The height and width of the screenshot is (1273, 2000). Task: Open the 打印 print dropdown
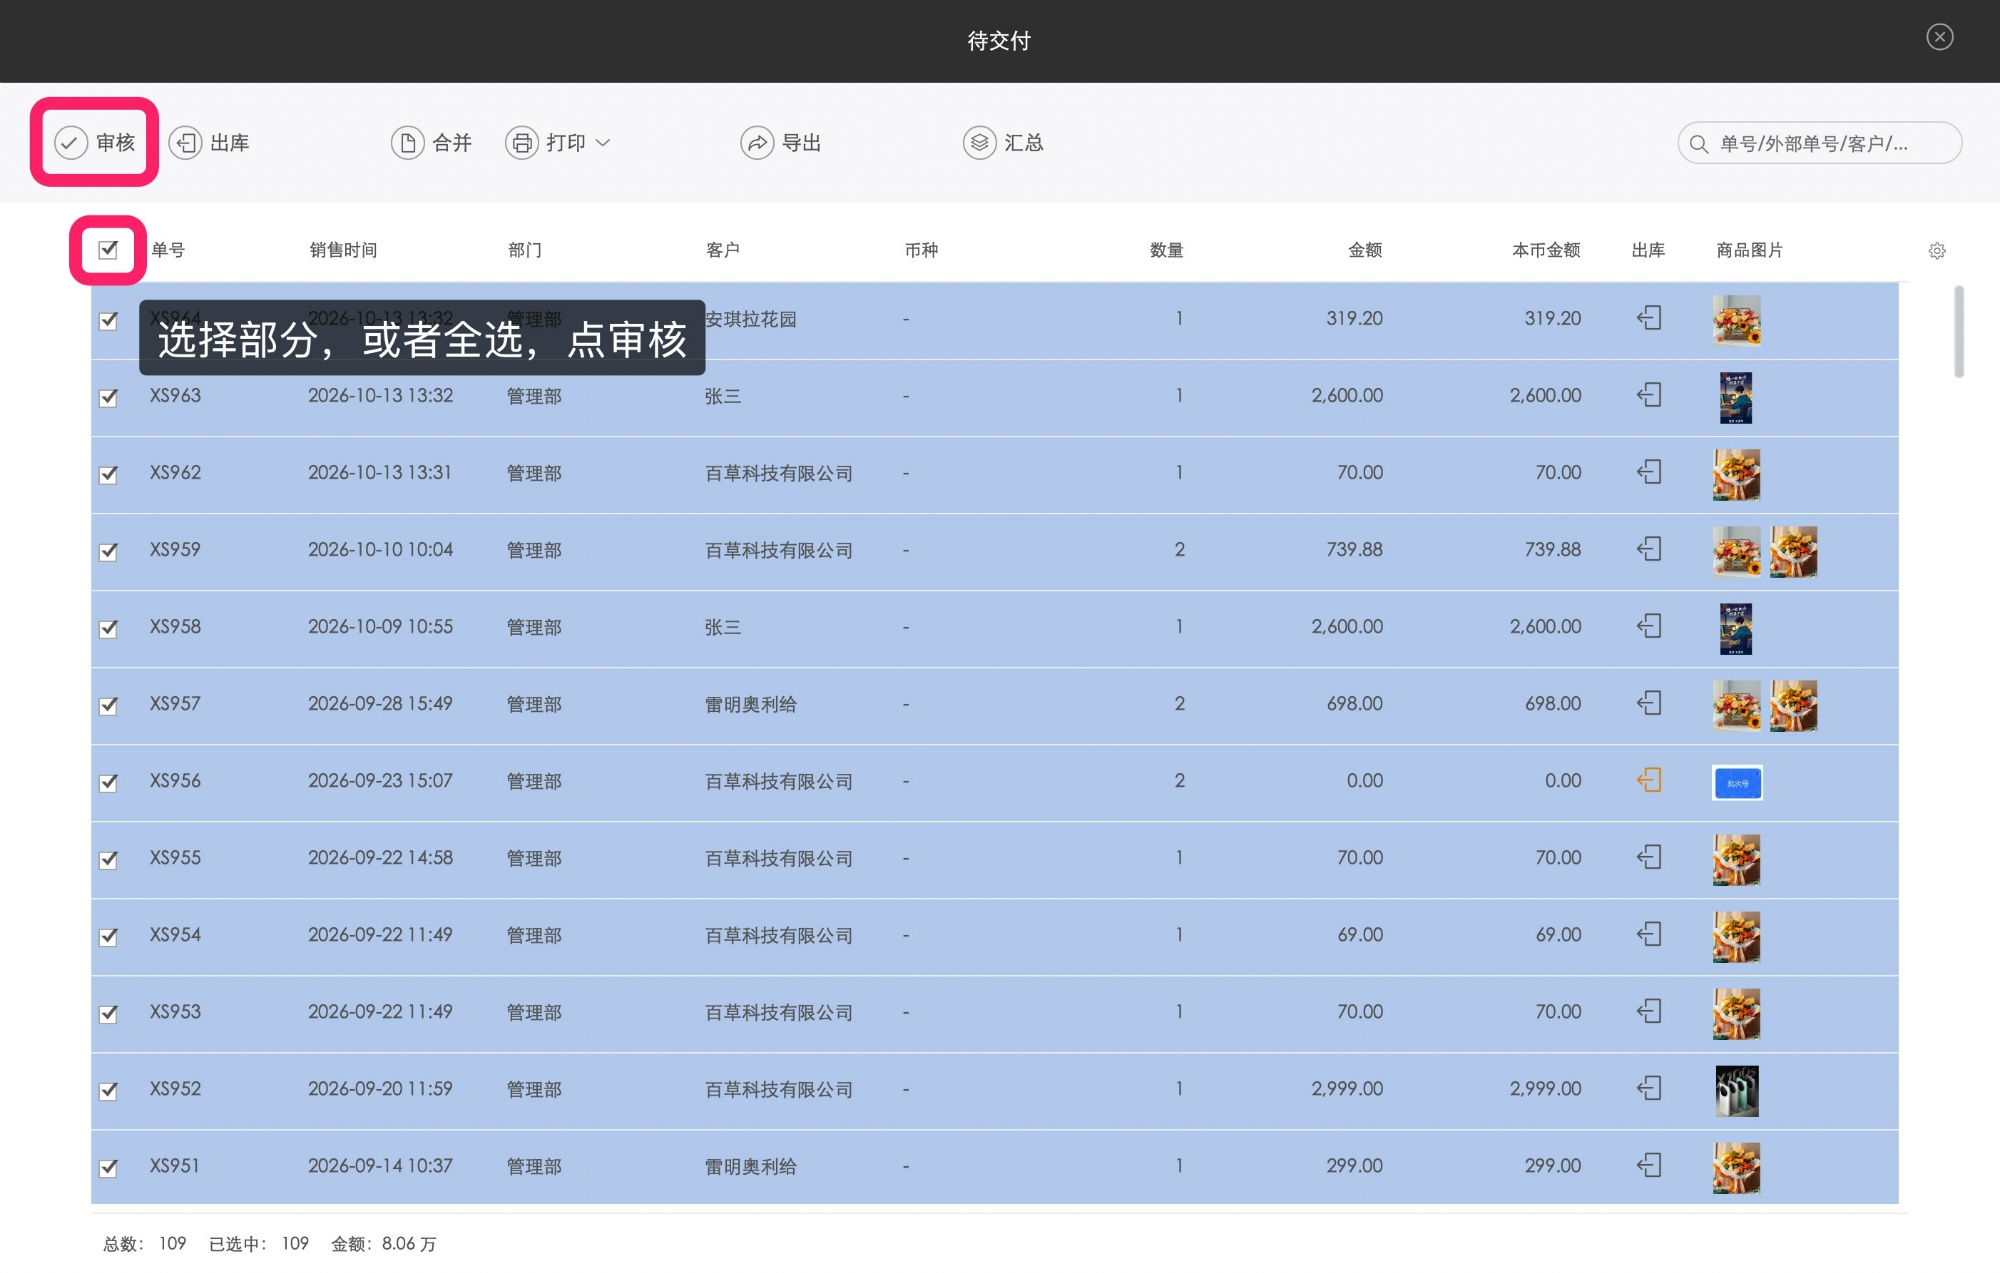point(558,143)
